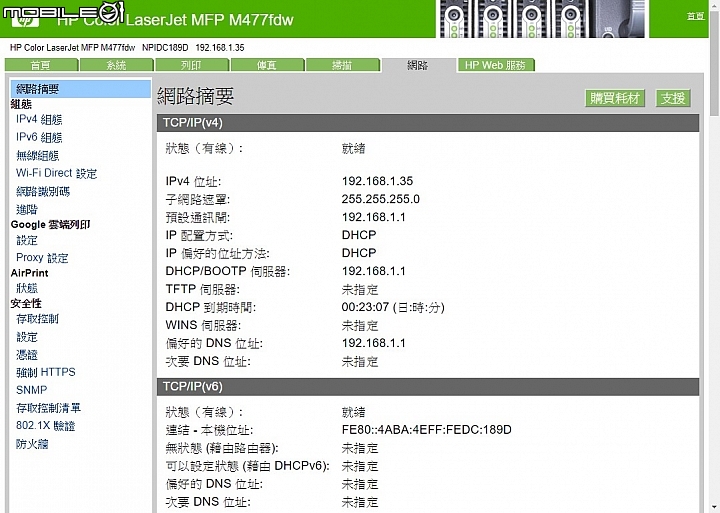Click the hostname NPIDC189D text
Screen dimensions: 720x513
165,47
